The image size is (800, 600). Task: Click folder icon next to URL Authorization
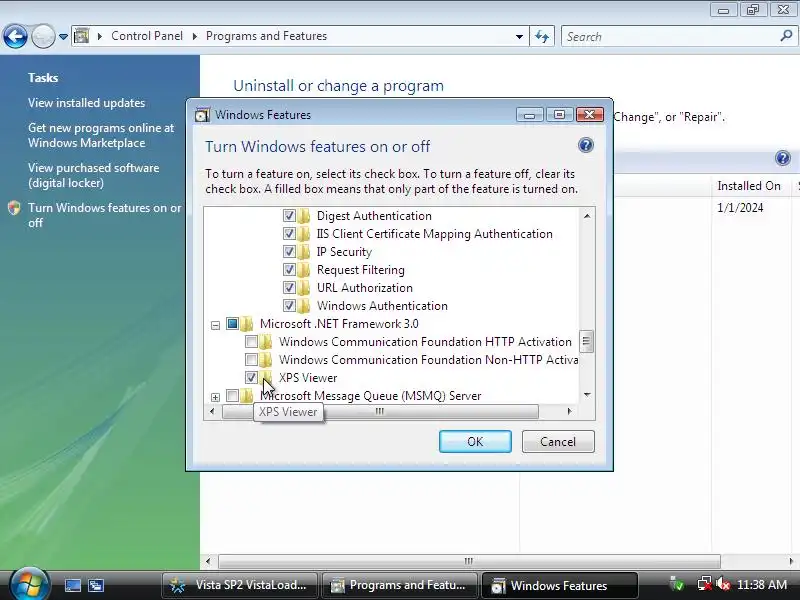pos(304,288)
